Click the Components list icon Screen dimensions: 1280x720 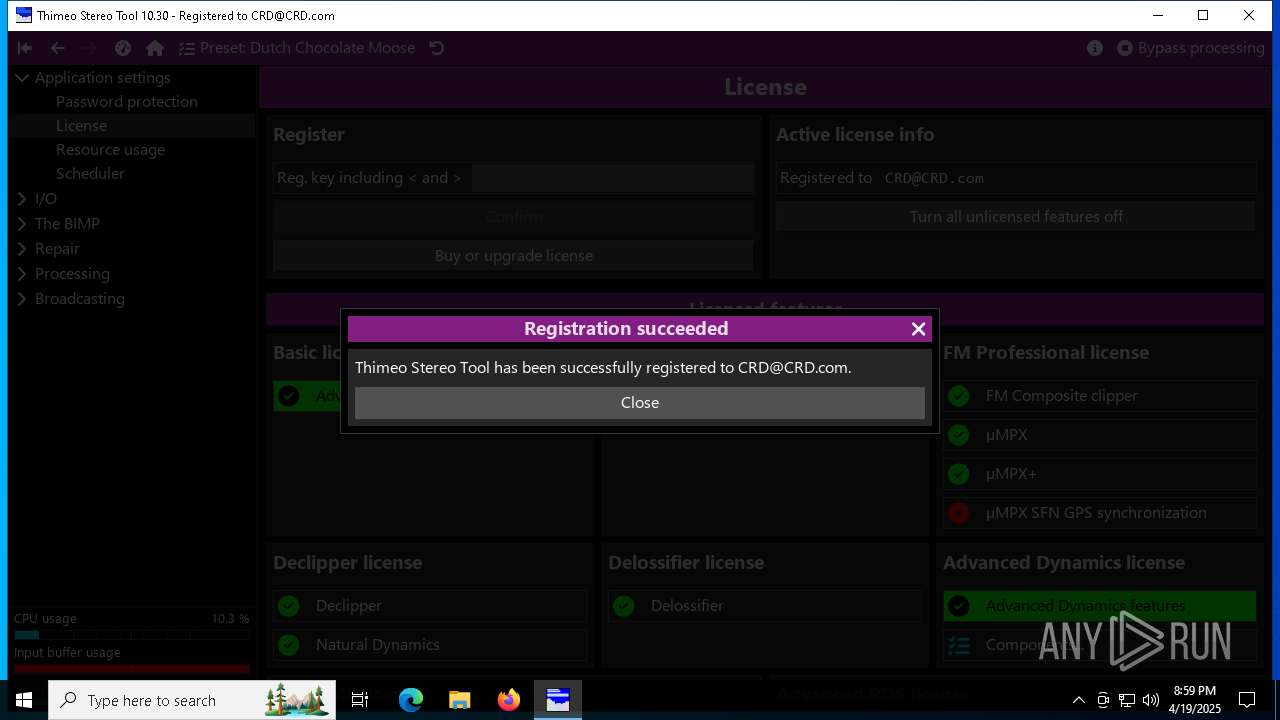[x=958, y=645]
